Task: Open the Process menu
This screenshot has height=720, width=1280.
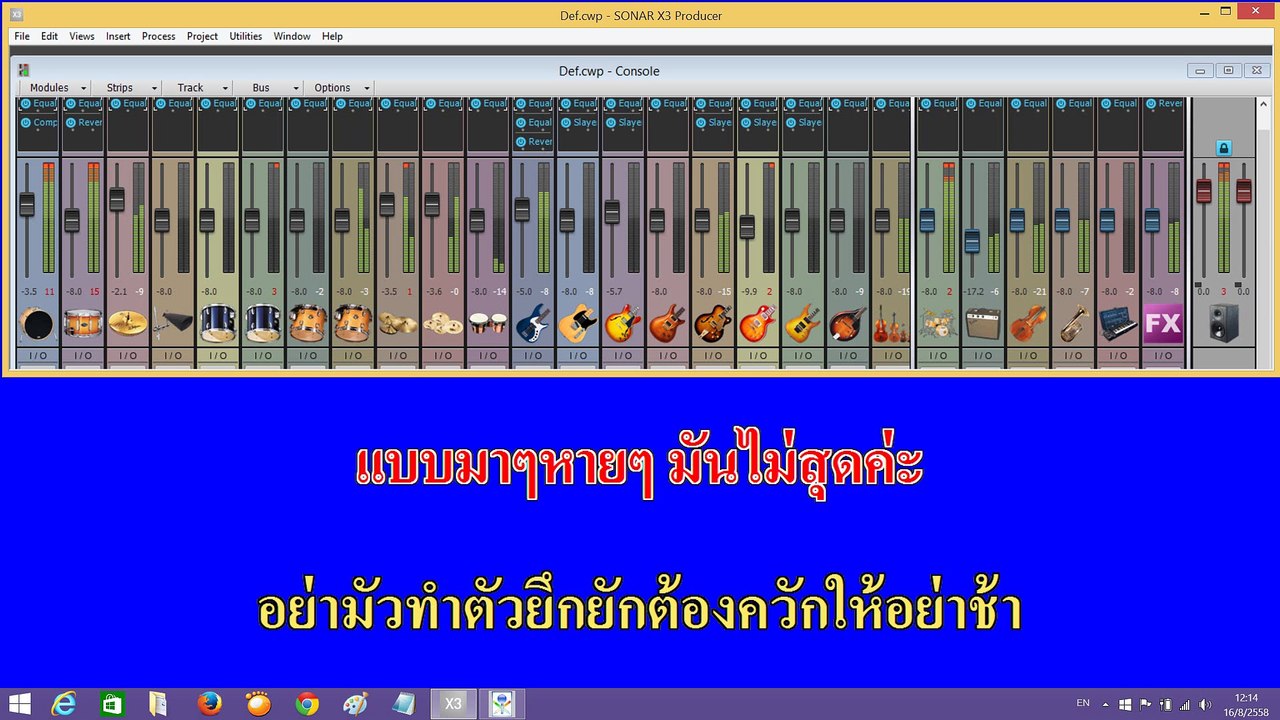Action: (x=158, y=36)
